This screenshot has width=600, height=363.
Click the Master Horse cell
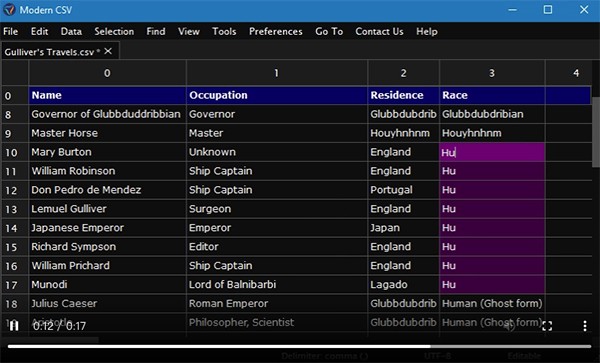click(107, 133)
